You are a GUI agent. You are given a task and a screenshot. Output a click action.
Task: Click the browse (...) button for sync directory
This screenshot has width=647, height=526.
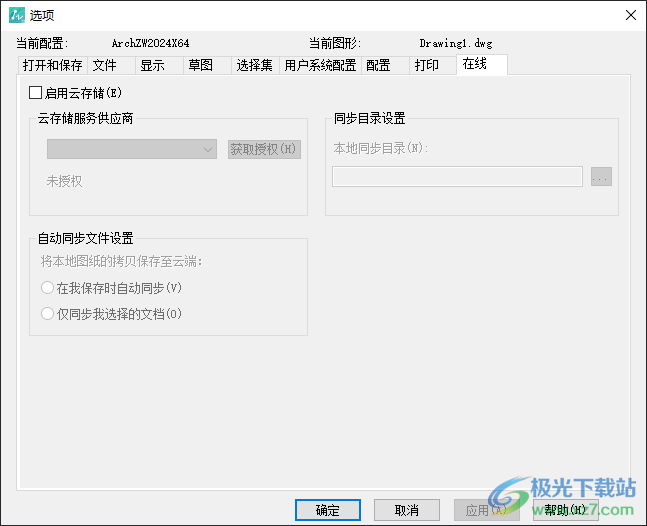pos(601,177)
